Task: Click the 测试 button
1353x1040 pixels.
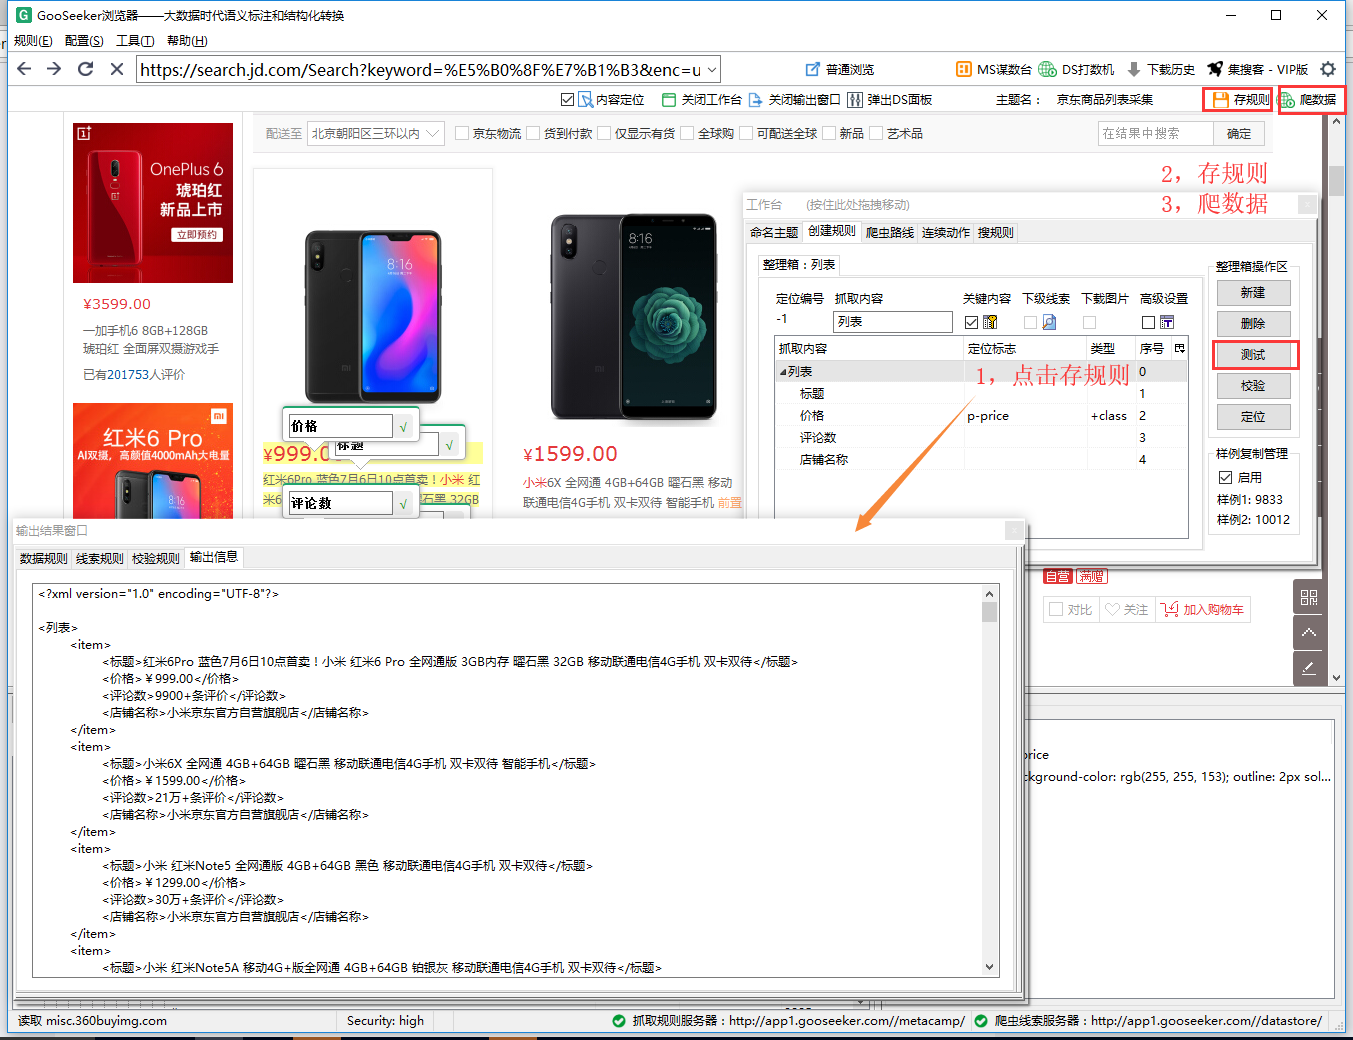Action: 1253,354
